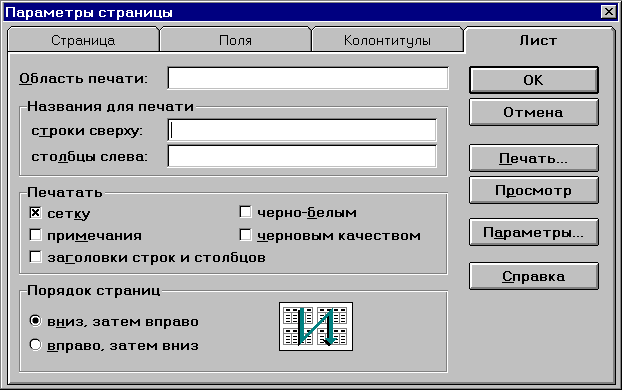Screen dimensions: 622x390
Task: Open the Поля tab
Action: click(x=235, y=40)
